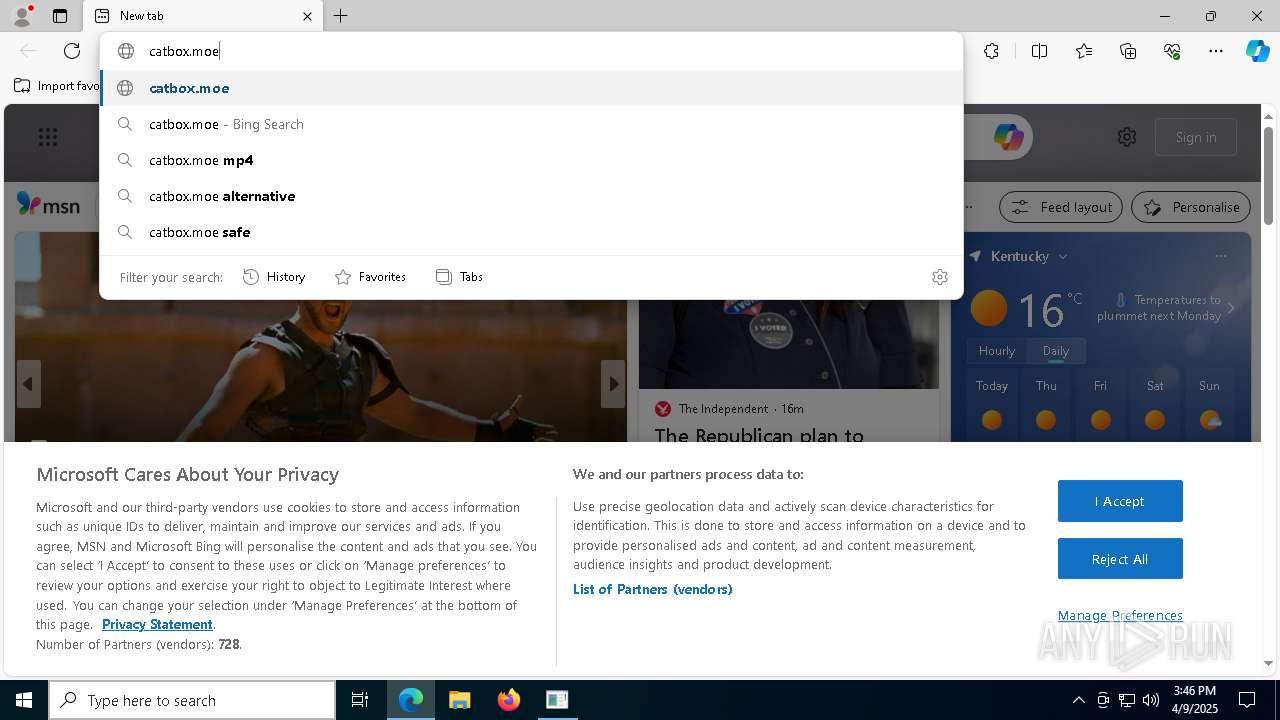
Task: Go to previous news carousel slide
Action: 28,384
